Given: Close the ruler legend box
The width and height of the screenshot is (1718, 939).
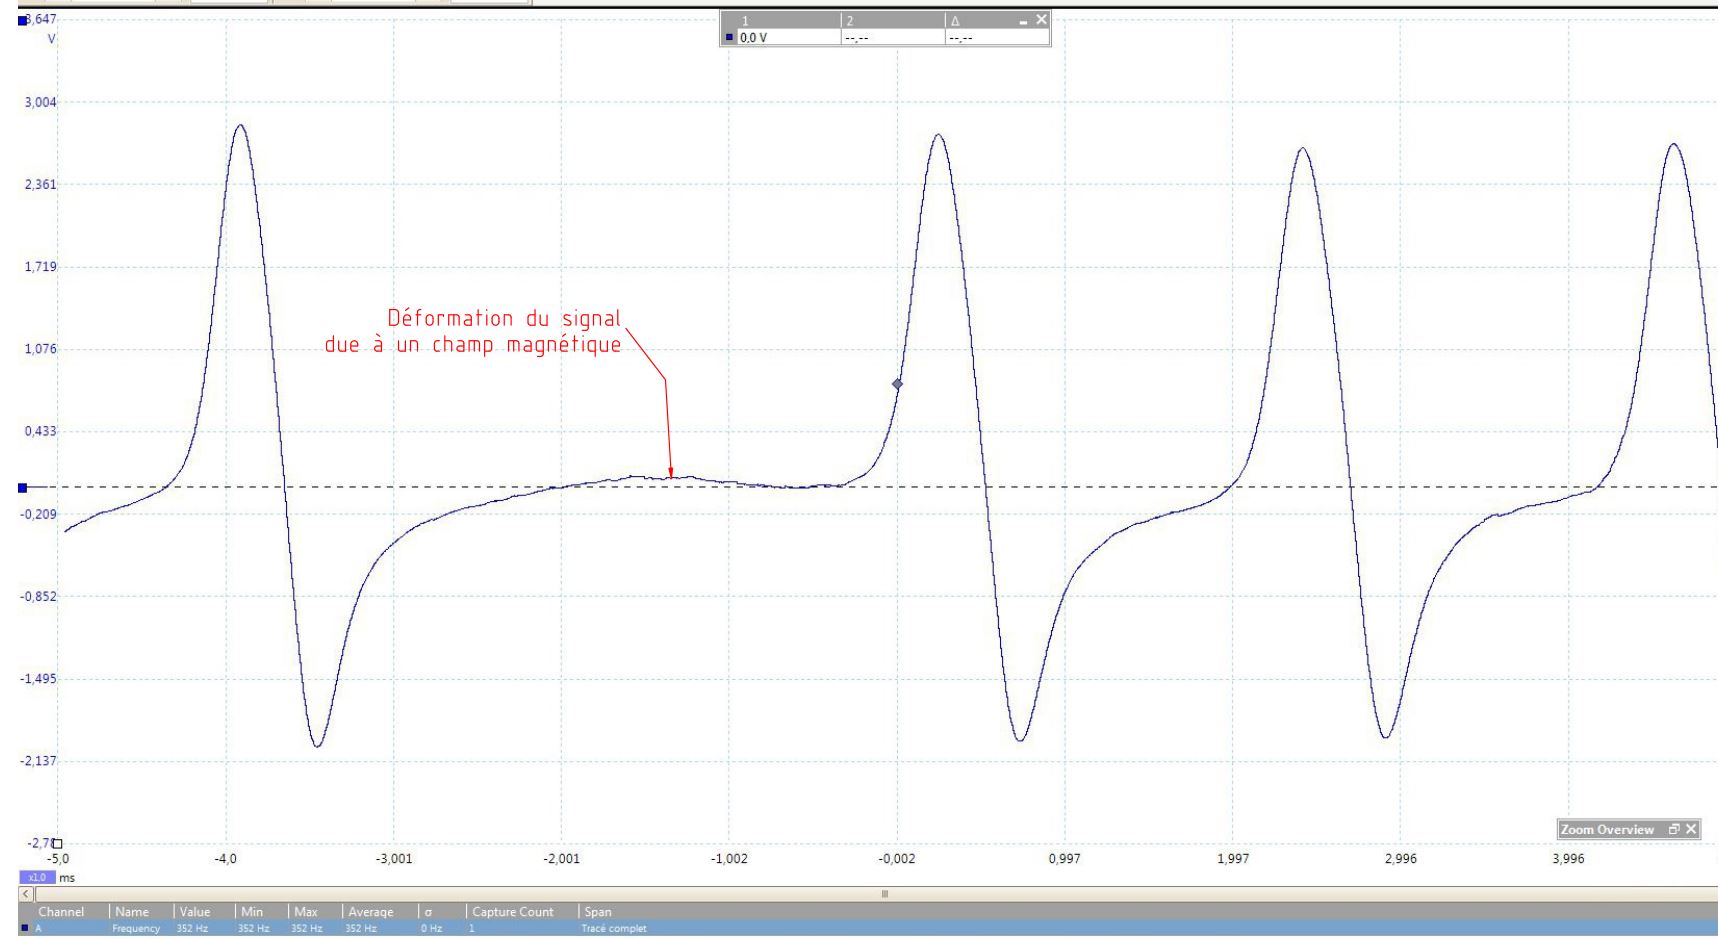Looking at the screenshot, I should pyautogui.click(x=1041, y=20).
